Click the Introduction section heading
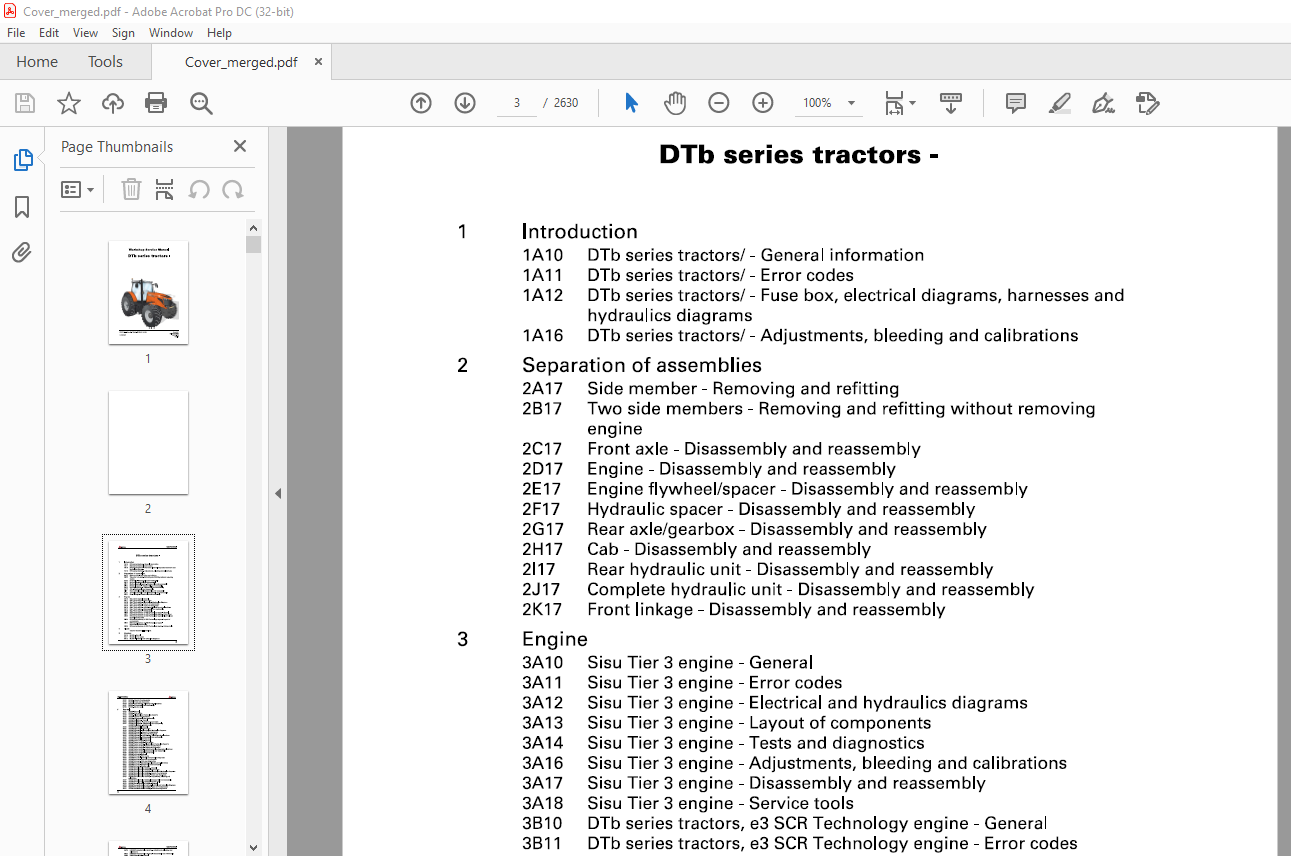 pos(579,232)
